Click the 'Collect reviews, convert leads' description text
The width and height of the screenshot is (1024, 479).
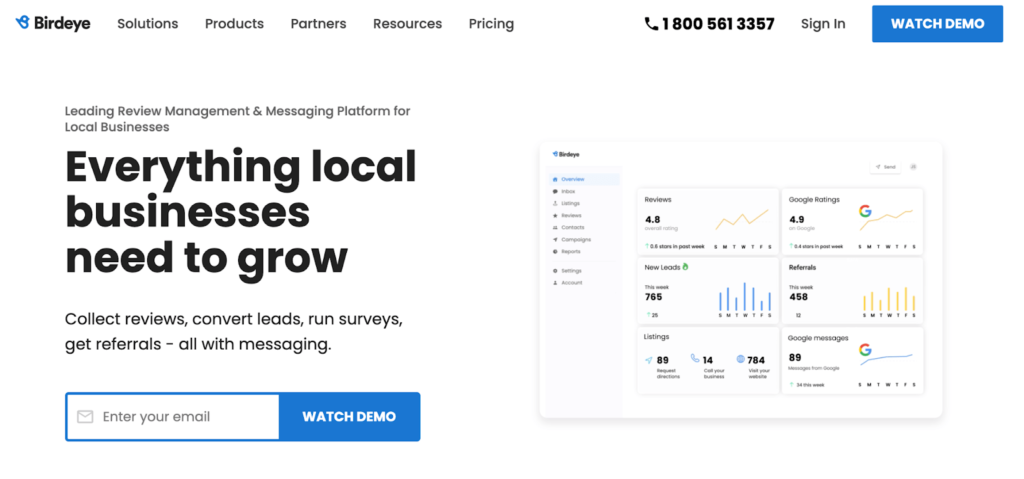pos(234,332)
